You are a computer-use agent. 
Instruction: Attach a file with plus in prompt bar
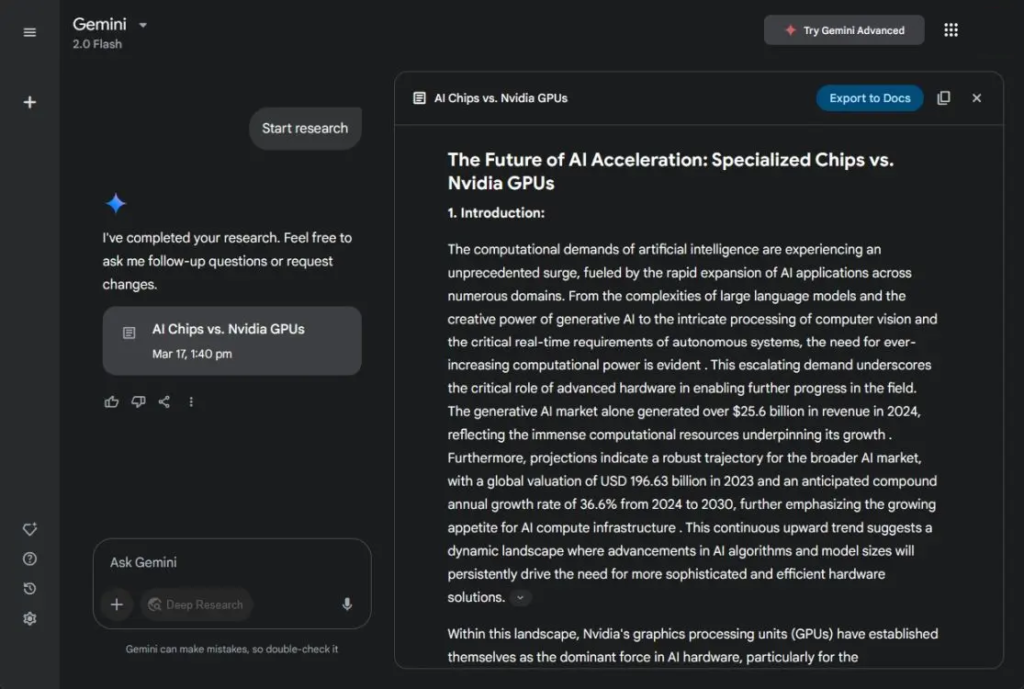(x=116, y=605)
